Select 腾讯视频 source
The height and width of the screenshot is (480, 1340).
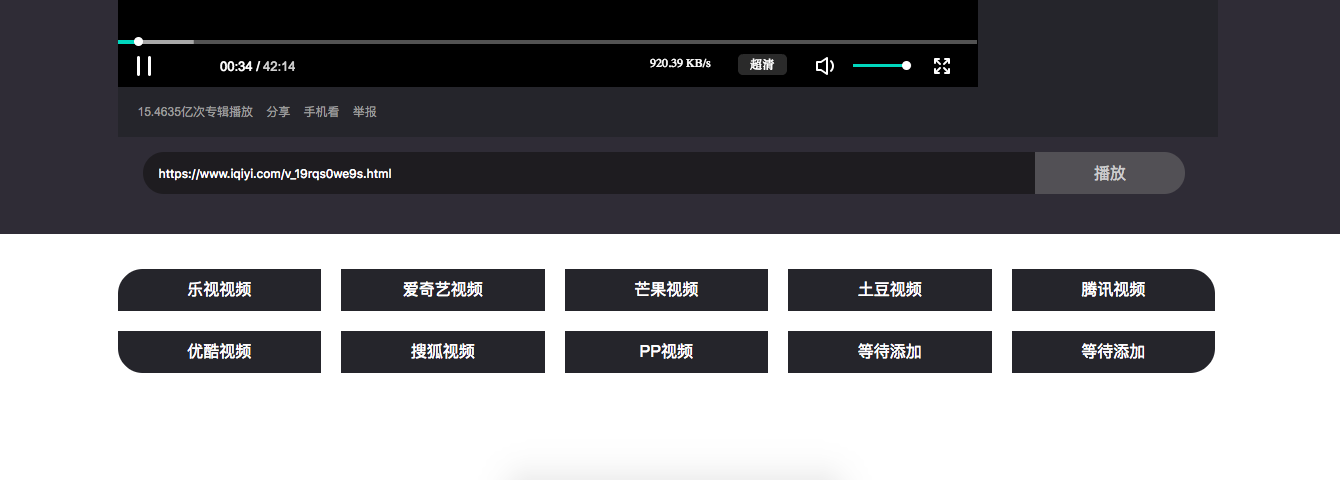click(1113, 290)
